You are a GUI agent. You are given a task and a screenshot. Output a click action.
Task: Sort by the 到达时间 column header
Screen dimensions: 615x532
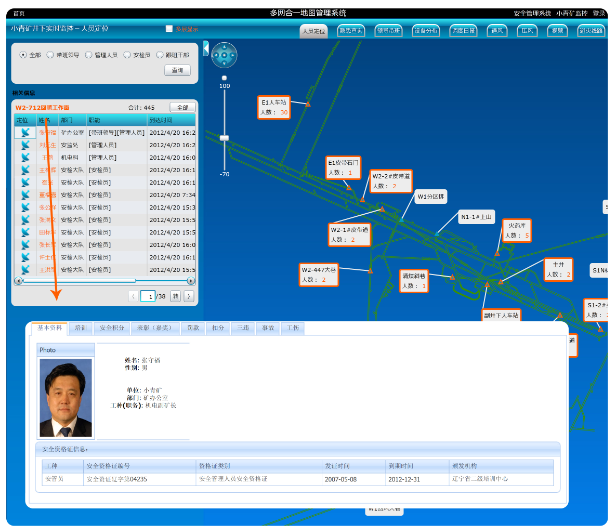(x=171, y=120)
